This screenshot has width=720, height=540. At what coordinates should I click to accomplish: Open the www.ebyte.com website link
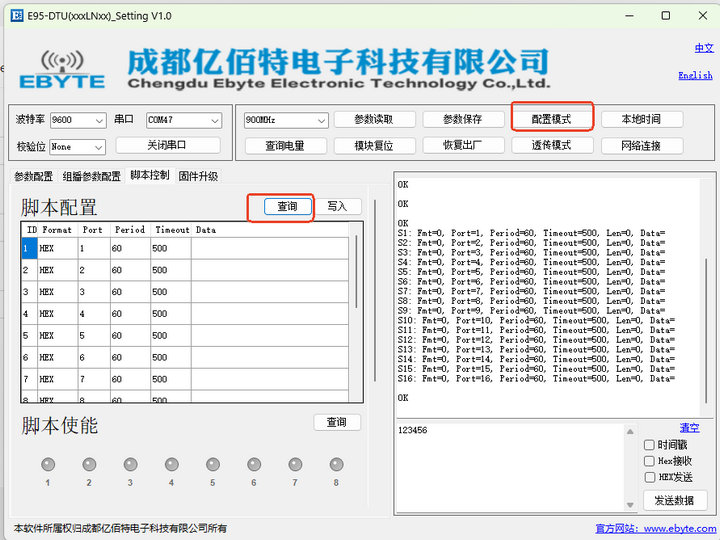pos(679,528)
